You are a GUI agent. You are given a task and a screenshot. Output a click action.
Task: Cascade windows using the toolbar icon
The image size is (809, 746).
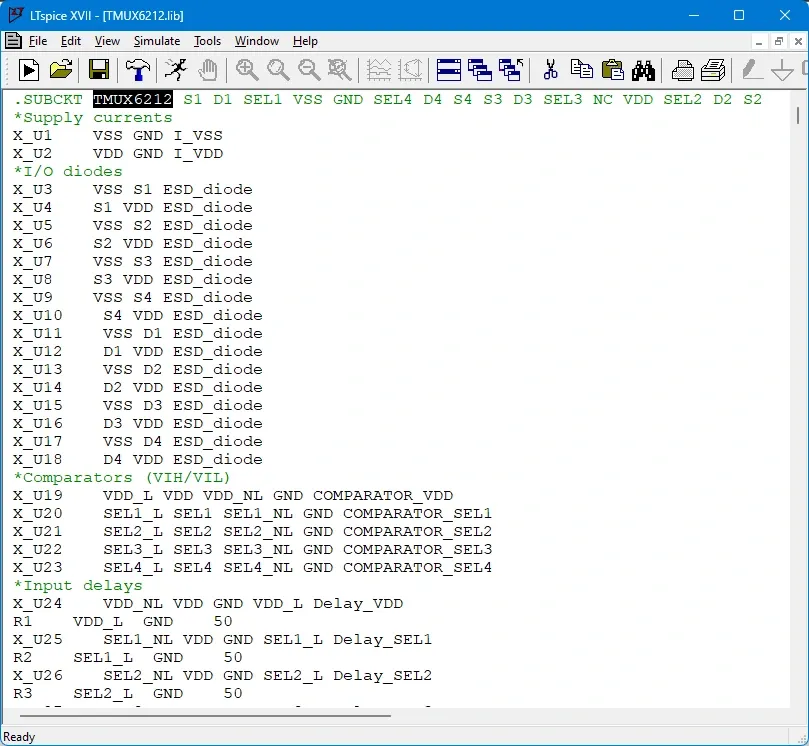[x=479, y=70]
